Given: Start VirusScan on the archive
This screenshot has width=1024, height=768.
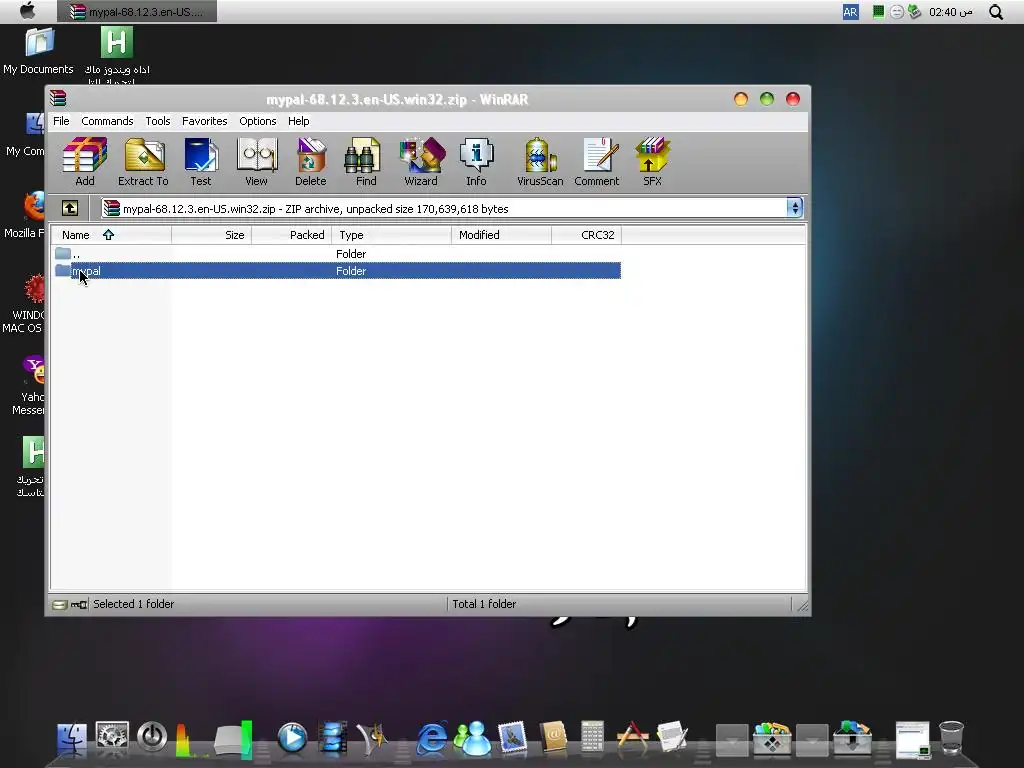Looking at the screenshot, I should [x=539, y=162].
